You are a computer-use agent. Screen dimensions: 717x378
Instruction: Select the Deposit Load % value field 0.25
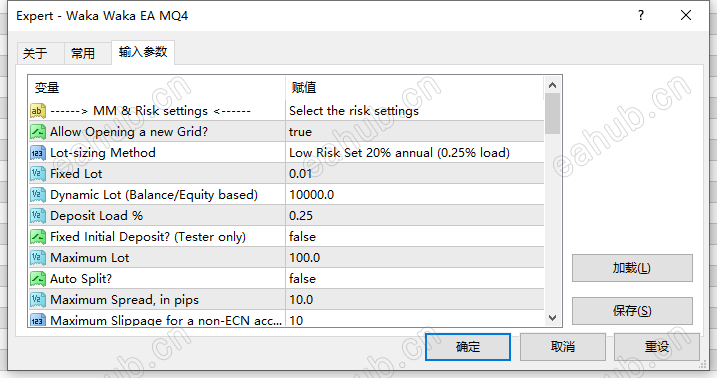415,216
